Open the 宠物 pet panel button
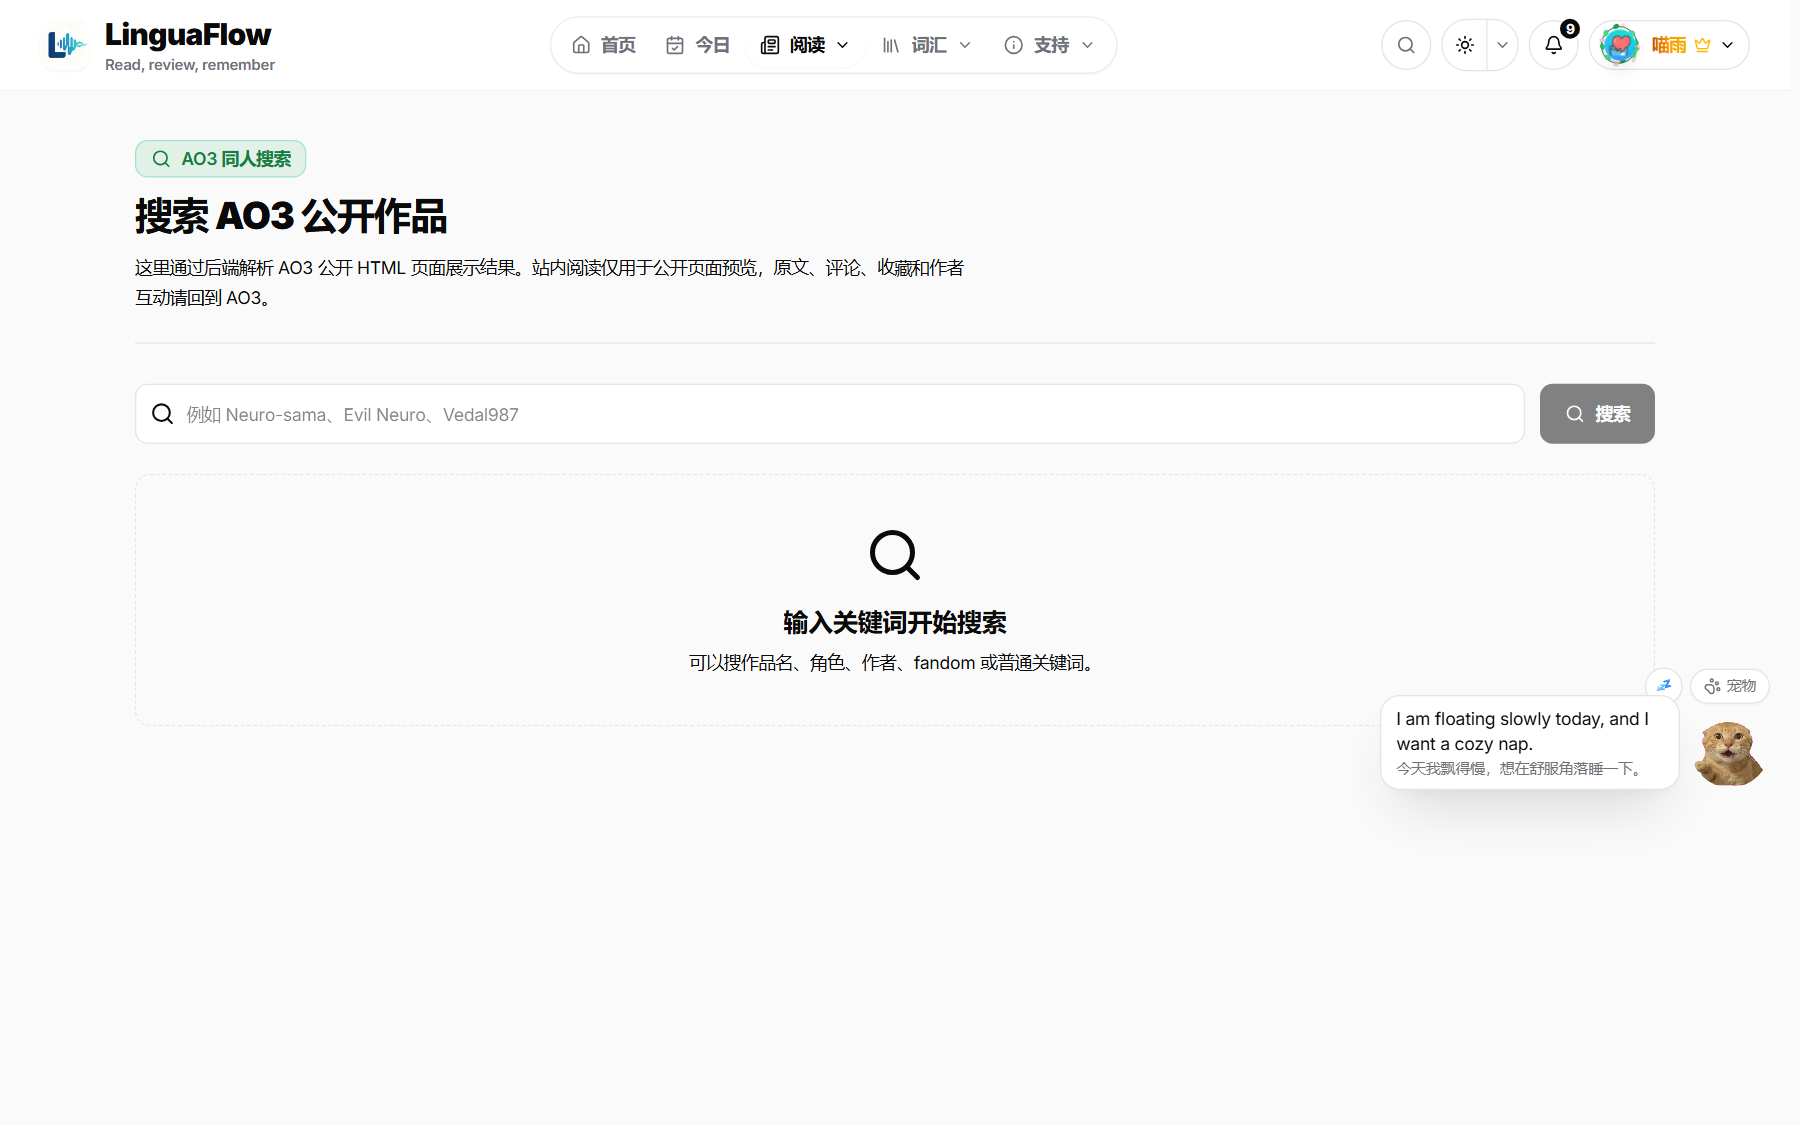1800x1125 pixels. [x=1730, y=686]
